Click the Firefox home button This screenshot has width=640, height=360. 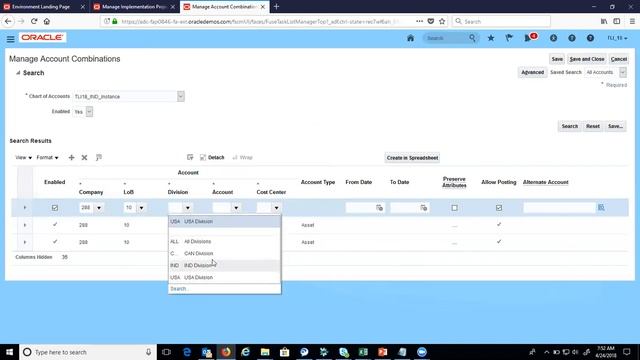click(47, 21)
